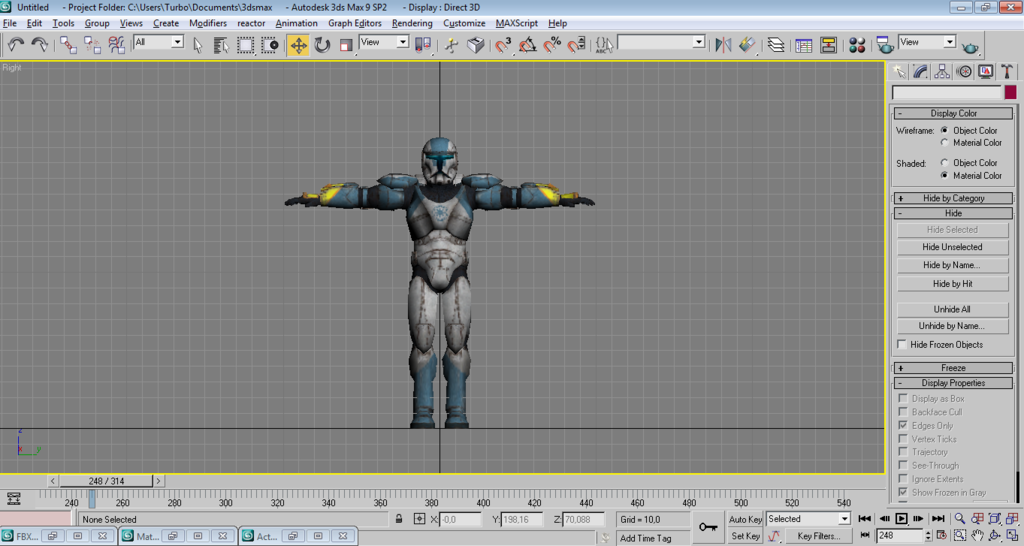Click the Align tool icon

tap(747, 44)
